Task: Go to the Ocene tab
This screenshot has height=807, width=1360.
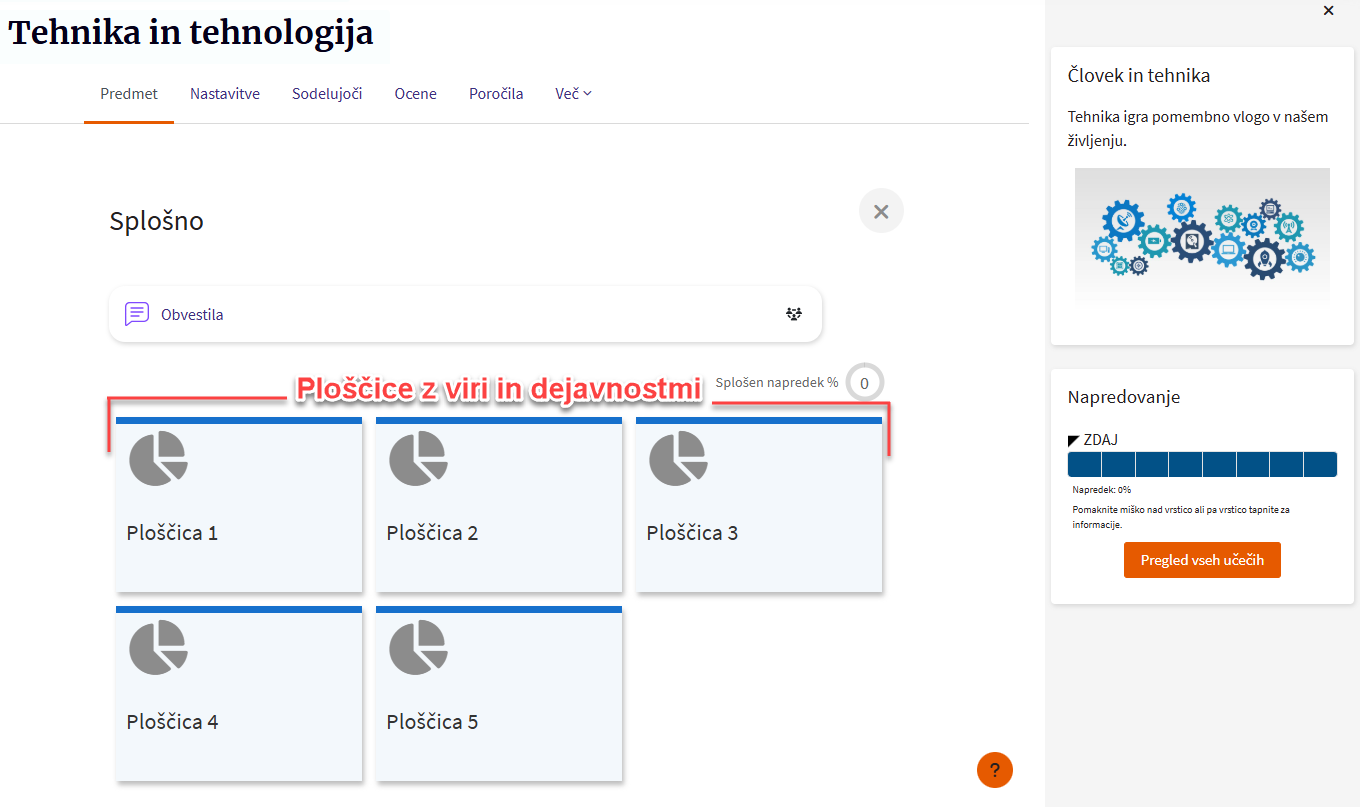Action: click(x=415, y=94)
